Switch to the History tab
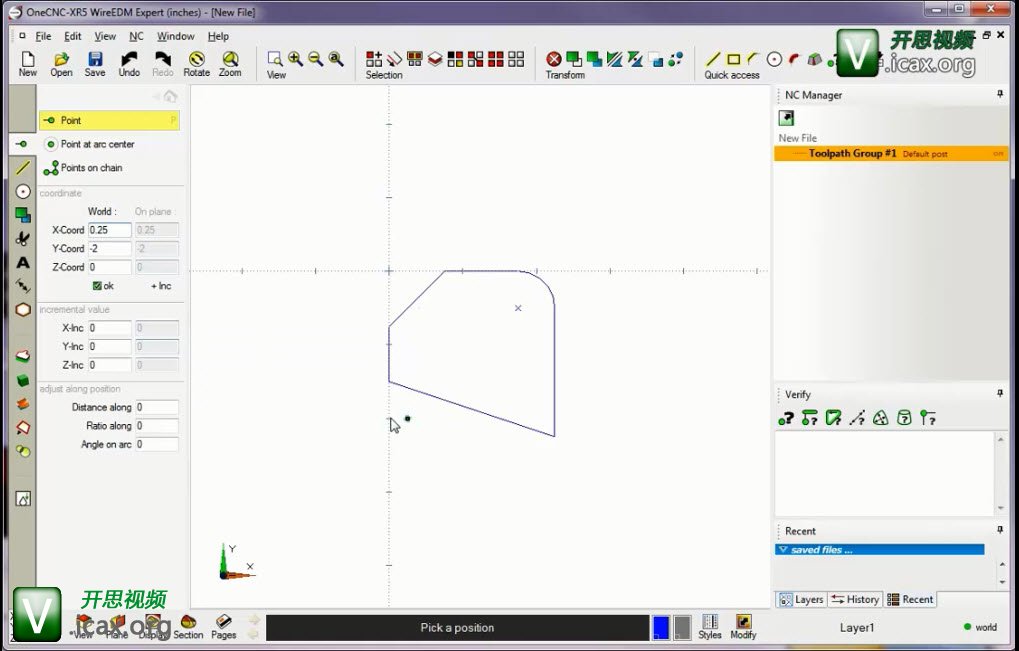Viewport: 1019px width, 651px height. pos(855,599)
